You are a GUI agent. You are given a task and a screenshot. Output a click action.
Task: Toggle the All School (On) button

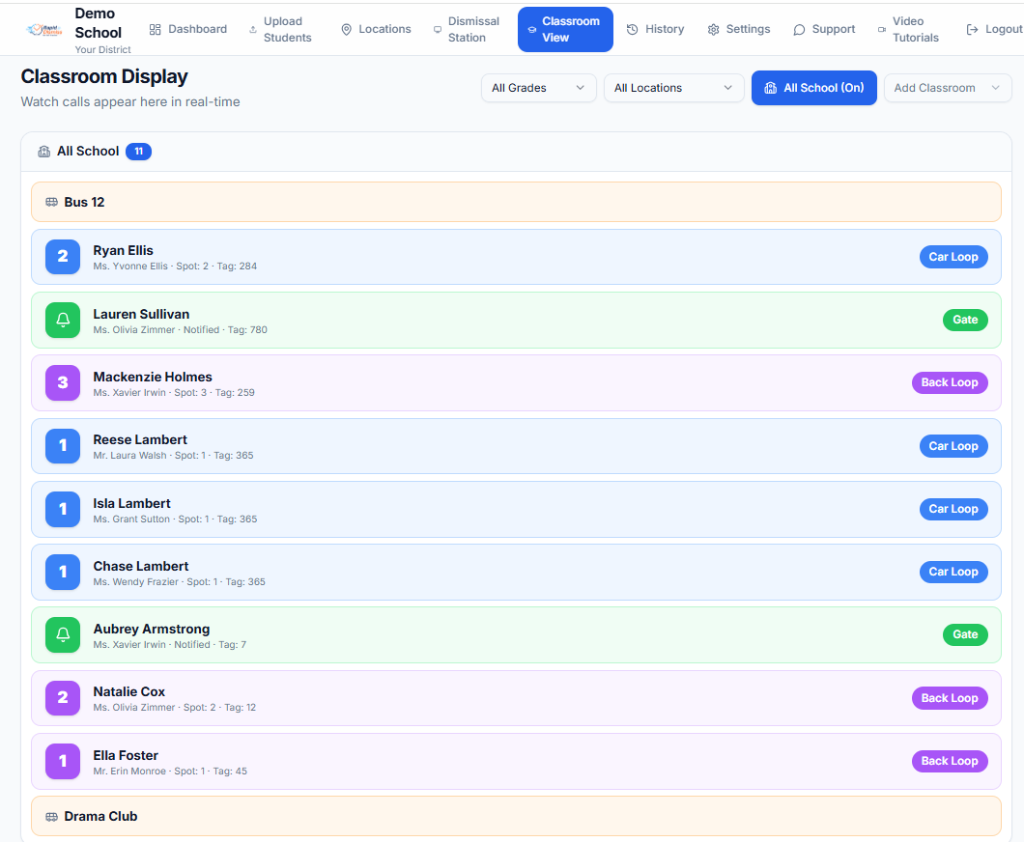(x=814, y=88)
